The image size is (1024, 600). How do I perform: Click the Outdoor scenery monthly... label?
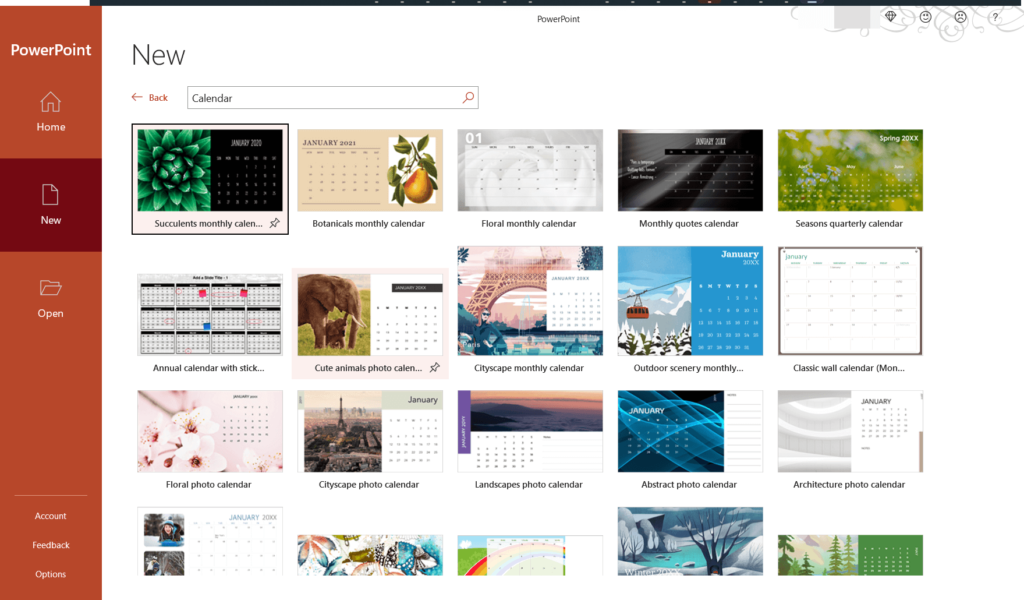pyautogui.click(x=688, y=368)
